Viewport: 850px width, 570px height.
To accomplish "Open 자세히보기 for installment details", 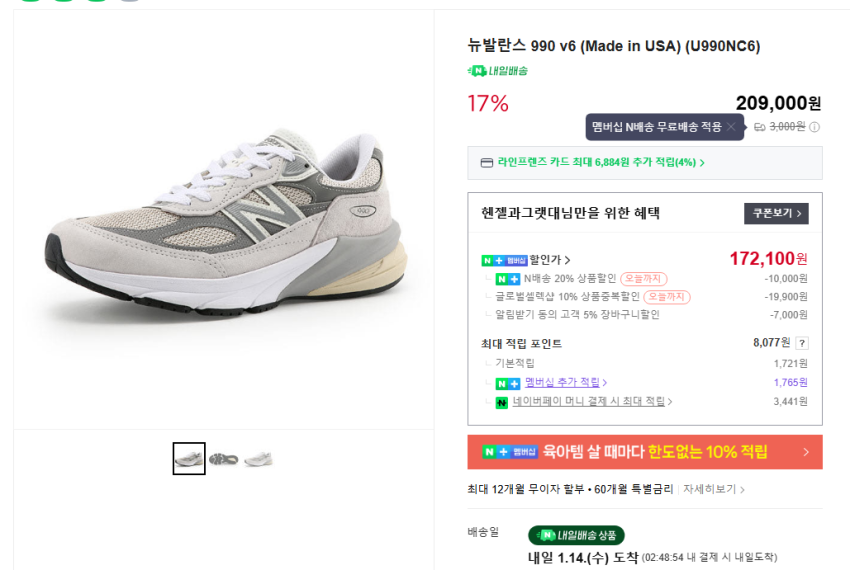I will coord(714,489).
